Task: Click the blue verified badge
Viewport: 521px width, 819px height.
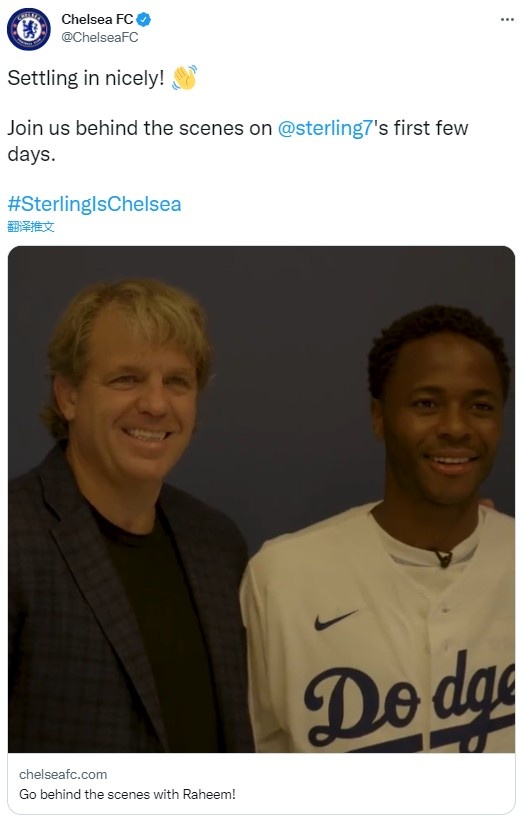Action: click(144, 20)
